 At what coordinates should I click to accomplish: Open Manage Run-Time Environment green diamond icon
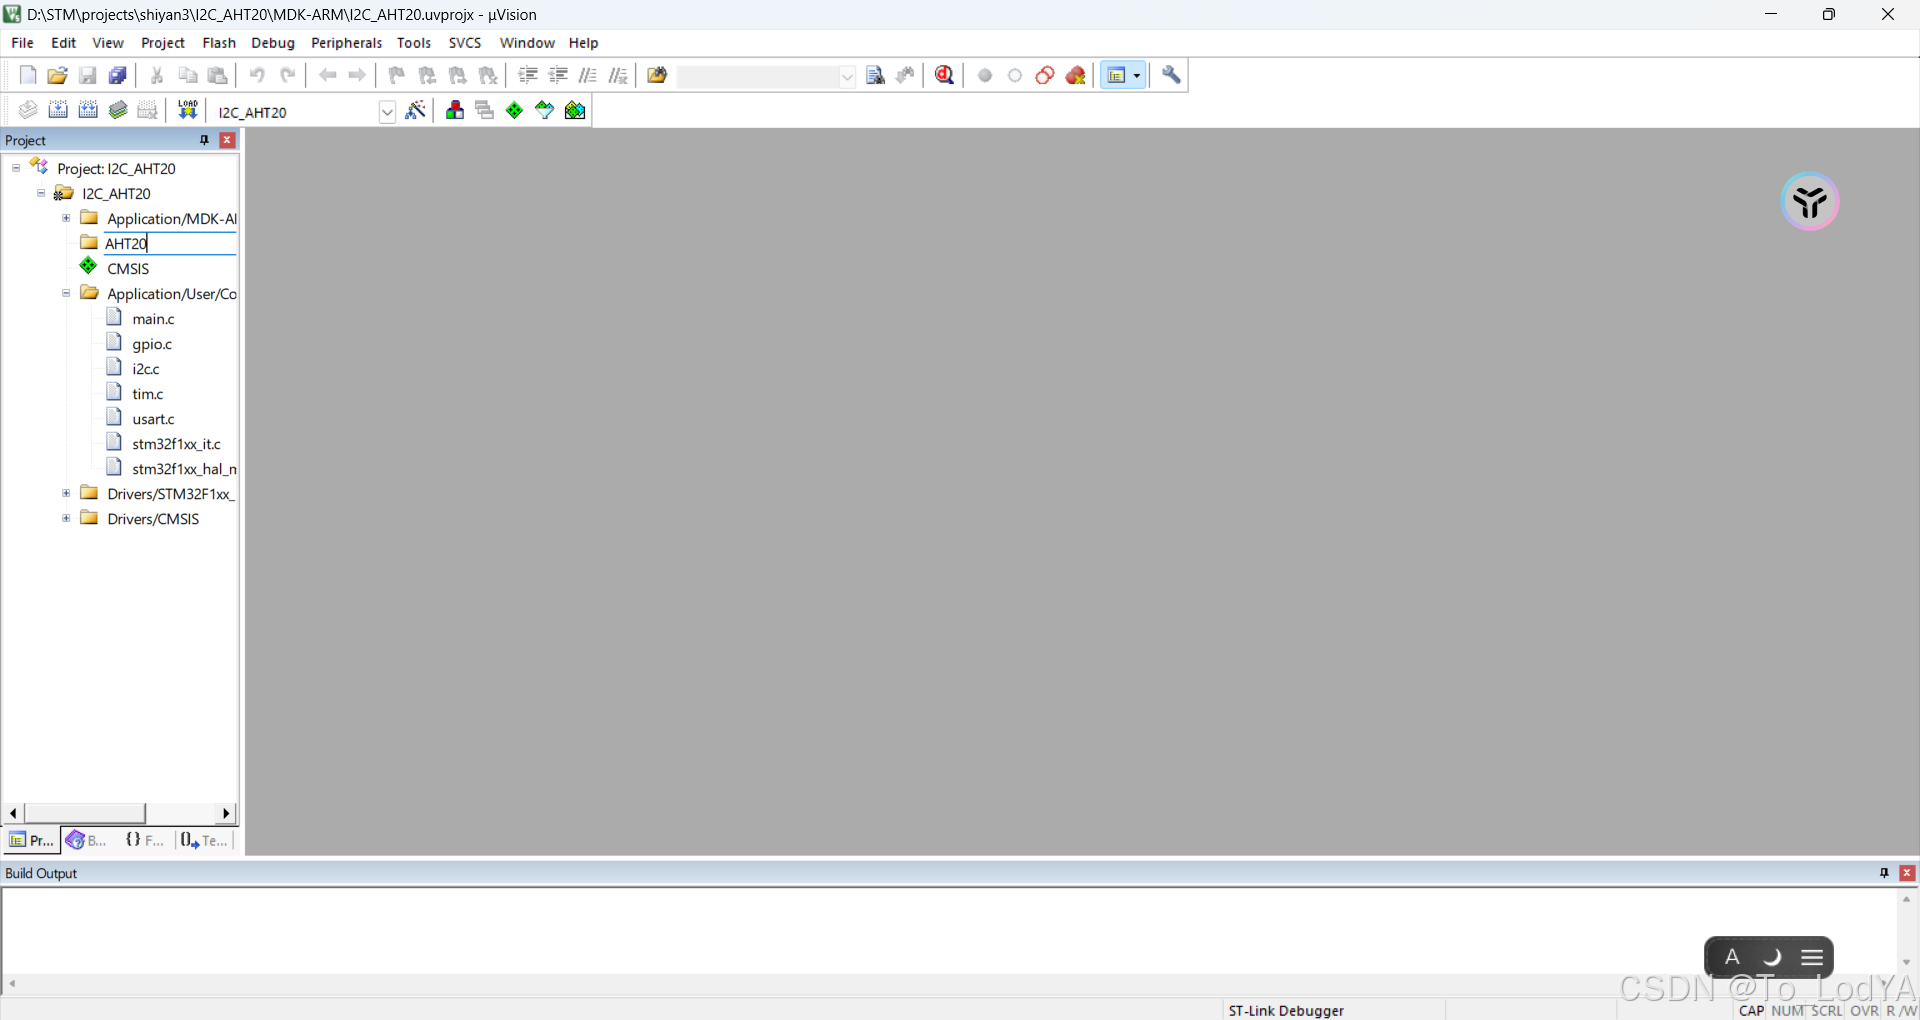515,110
